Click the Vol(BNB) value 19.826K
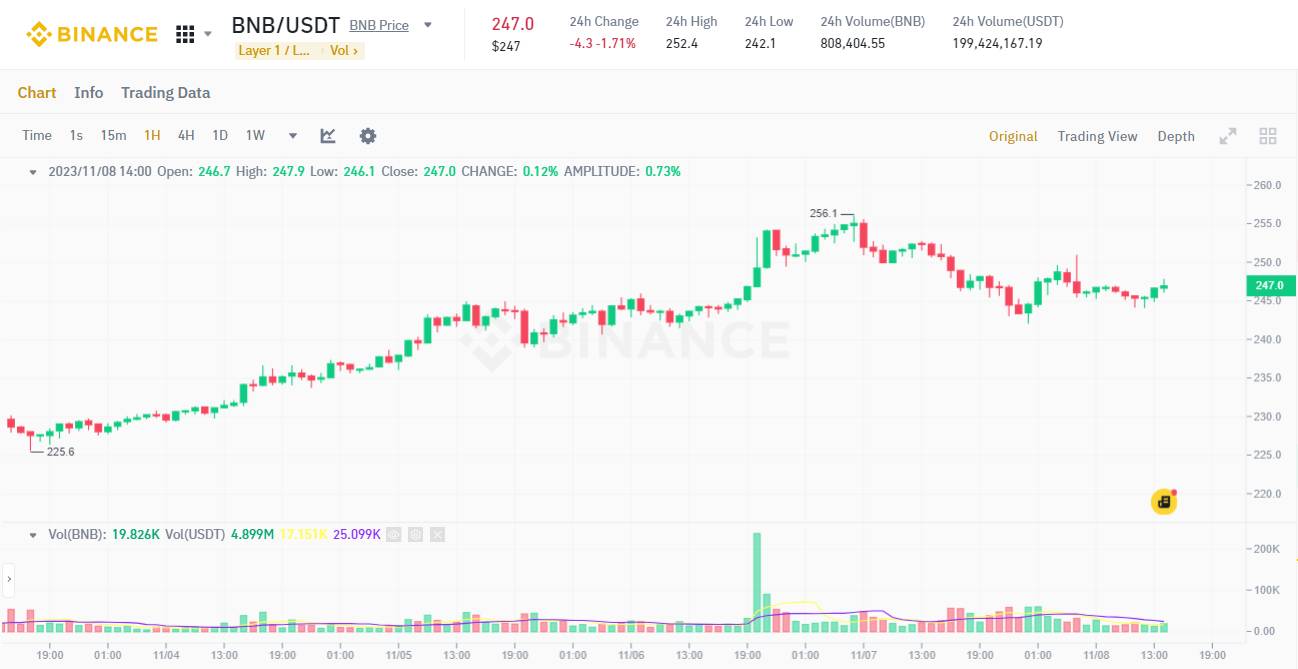 click(136, 535)
